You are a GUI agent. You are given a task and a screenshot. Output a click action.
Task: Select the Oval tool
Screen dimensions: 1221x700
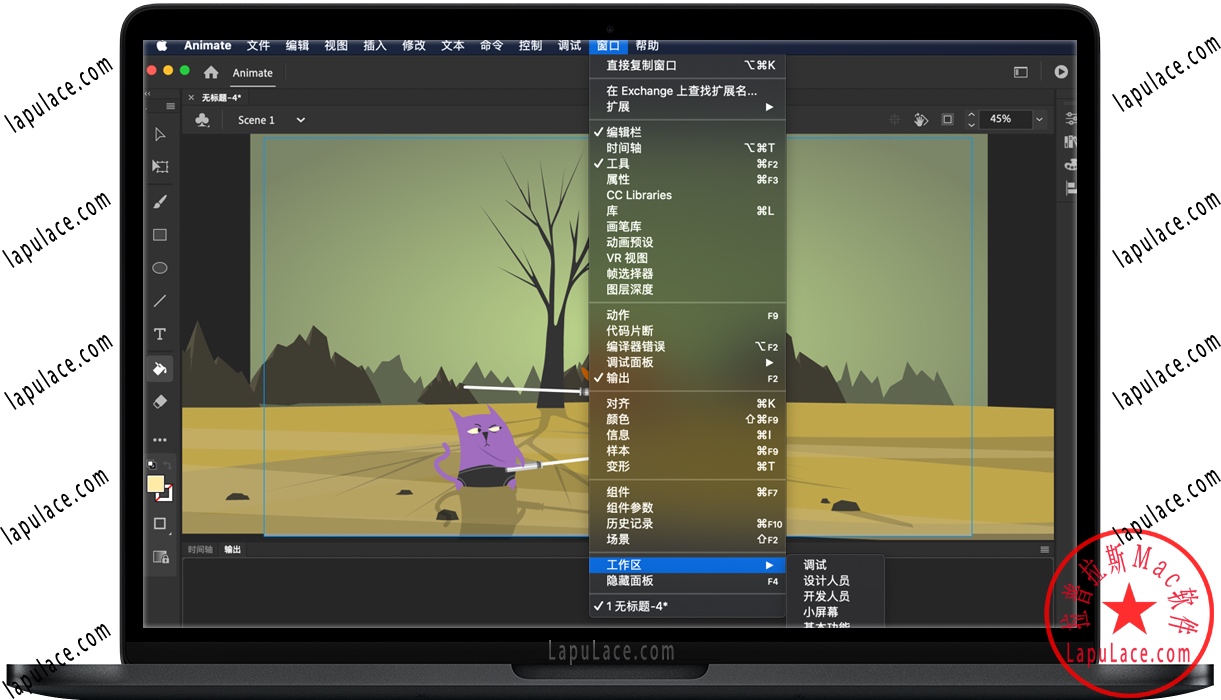[160, 267]
